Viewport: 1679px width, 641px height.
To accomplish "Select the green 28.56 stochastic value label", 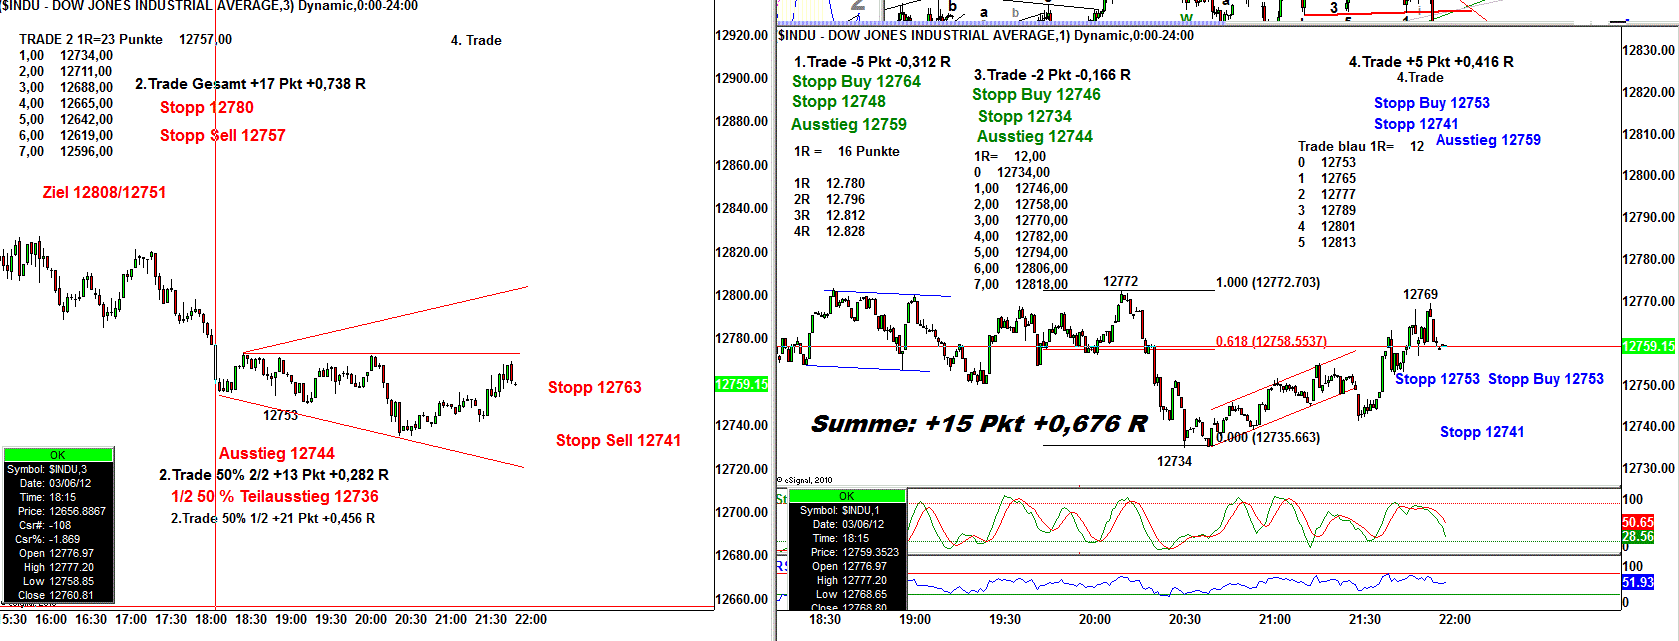I will [1637, 537].
